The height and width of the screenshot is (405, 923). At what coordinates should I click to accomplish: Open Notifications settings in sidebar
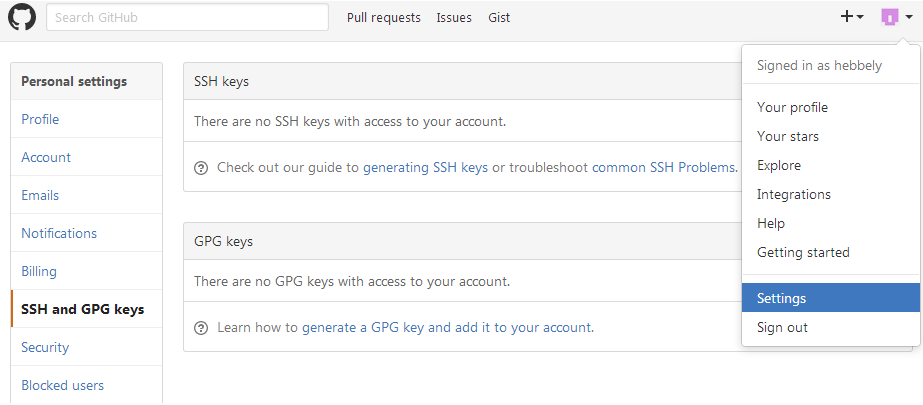click(59, 233)
